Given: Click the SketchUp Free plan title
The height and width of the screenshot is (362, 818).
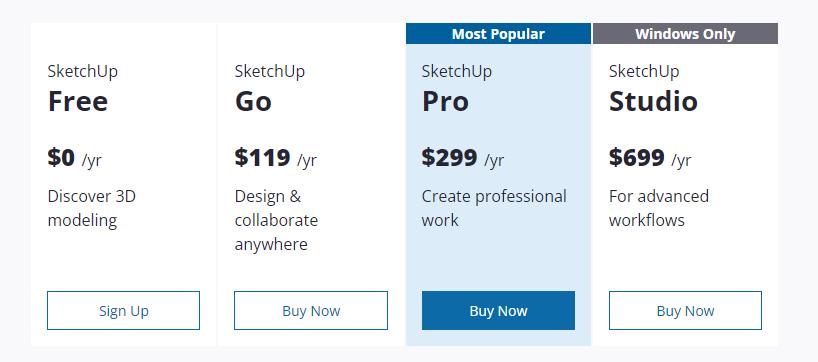Looking at the screenshot, I should (82, 89).
